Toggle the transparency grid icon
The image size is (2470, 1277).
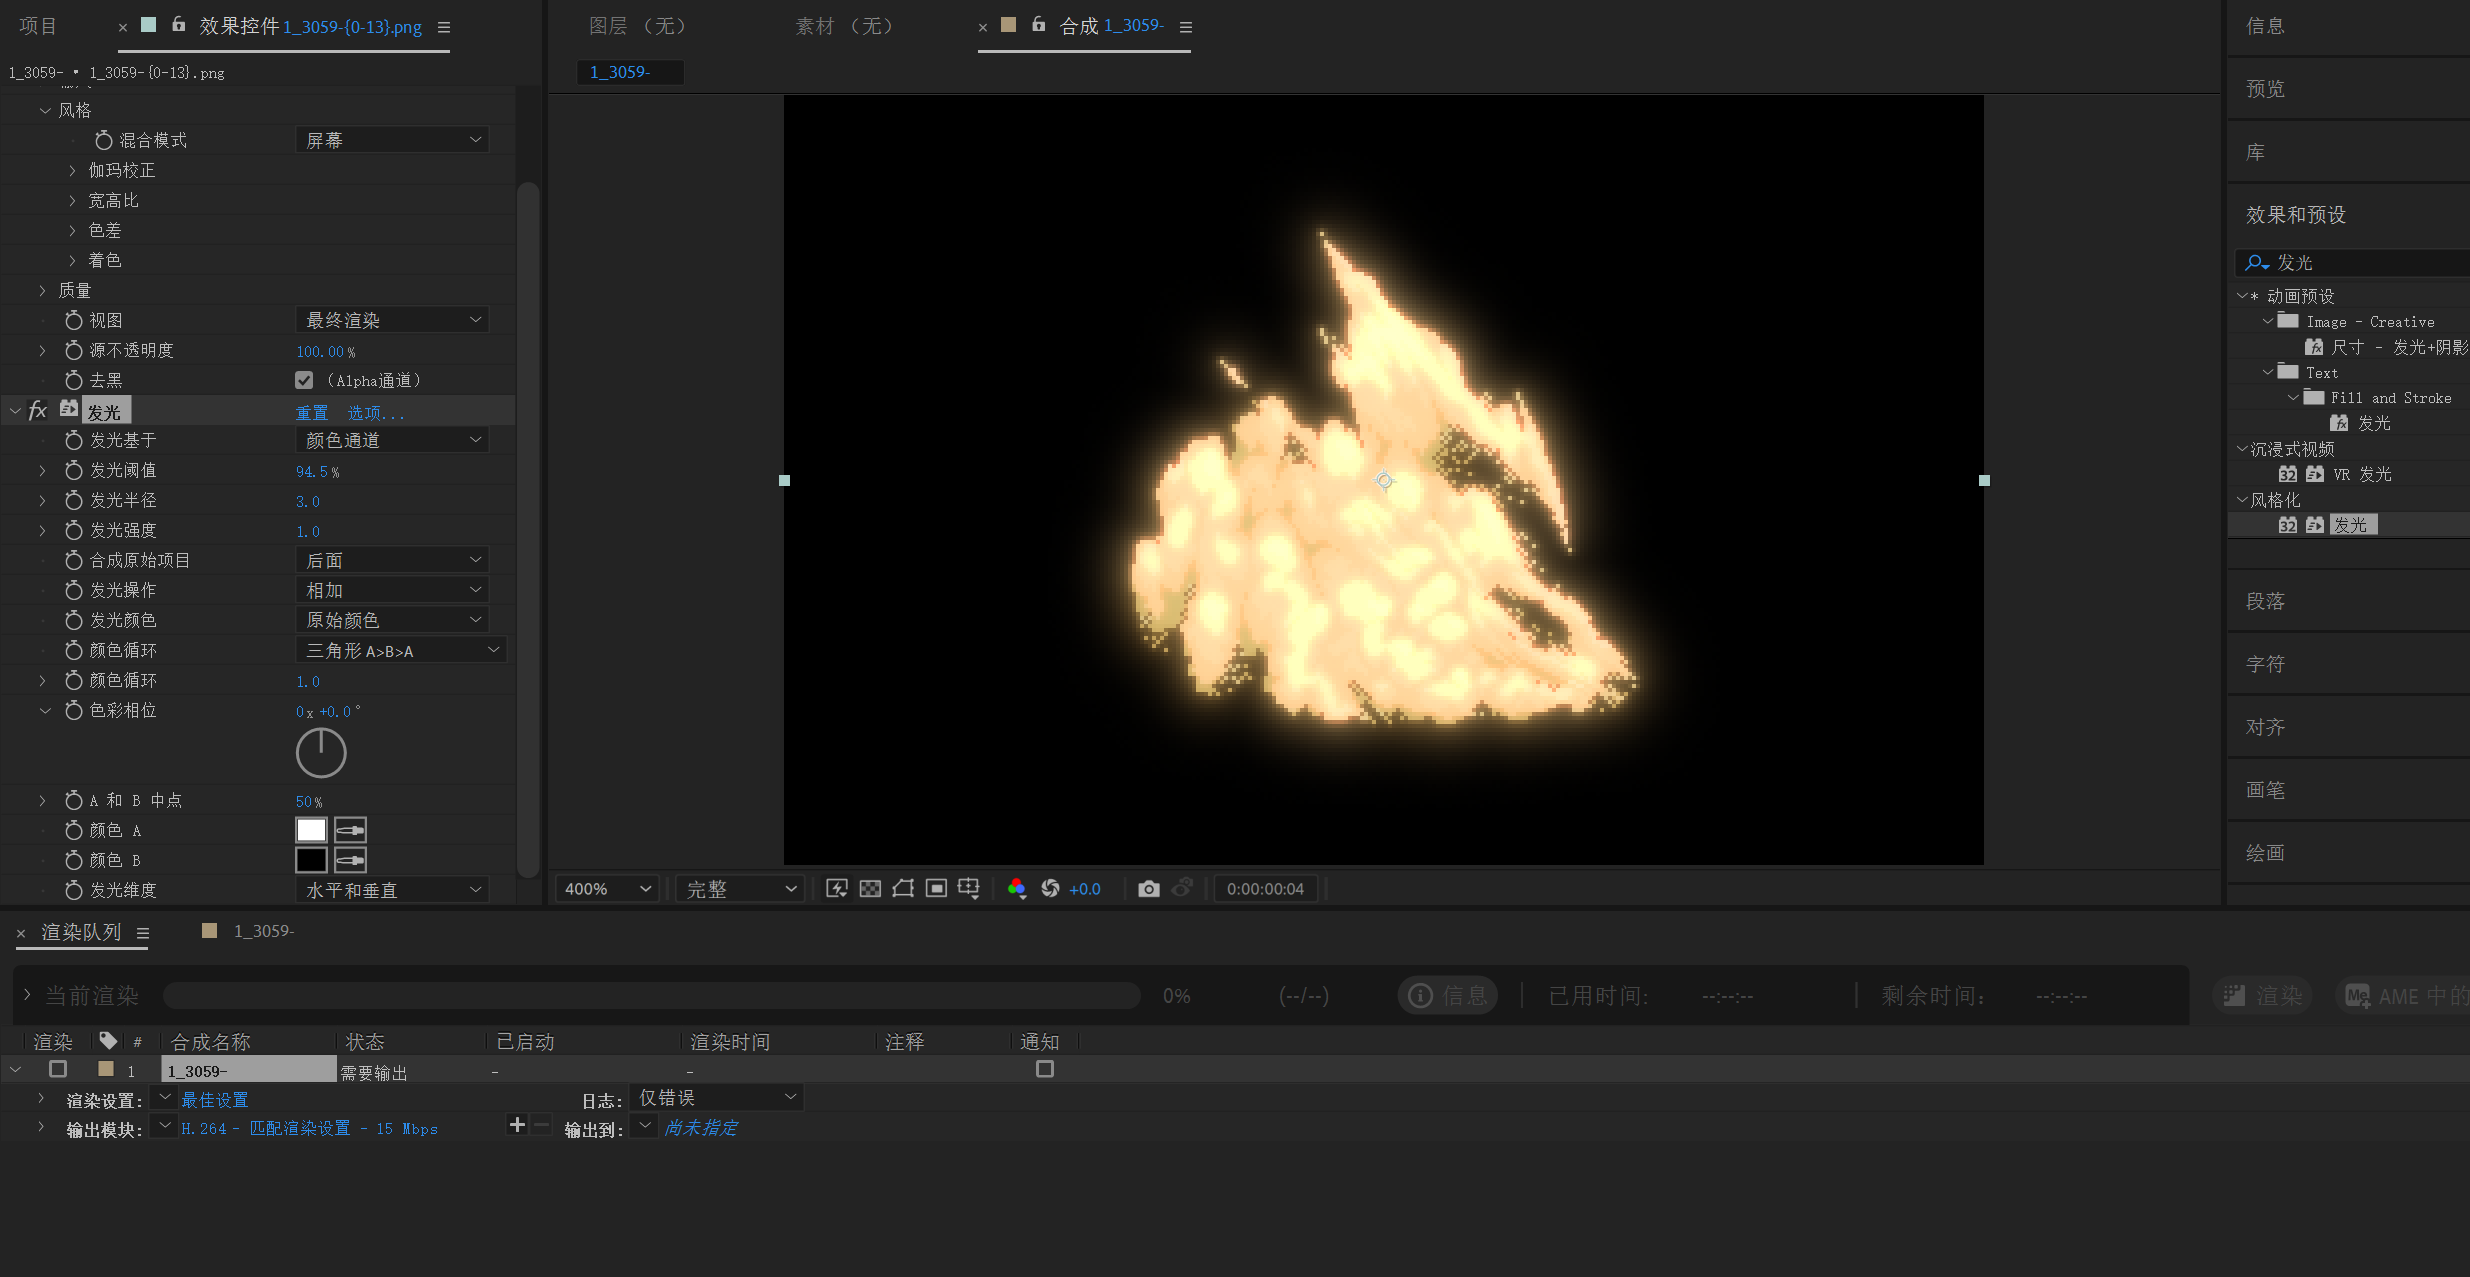(x=870, y=888)
